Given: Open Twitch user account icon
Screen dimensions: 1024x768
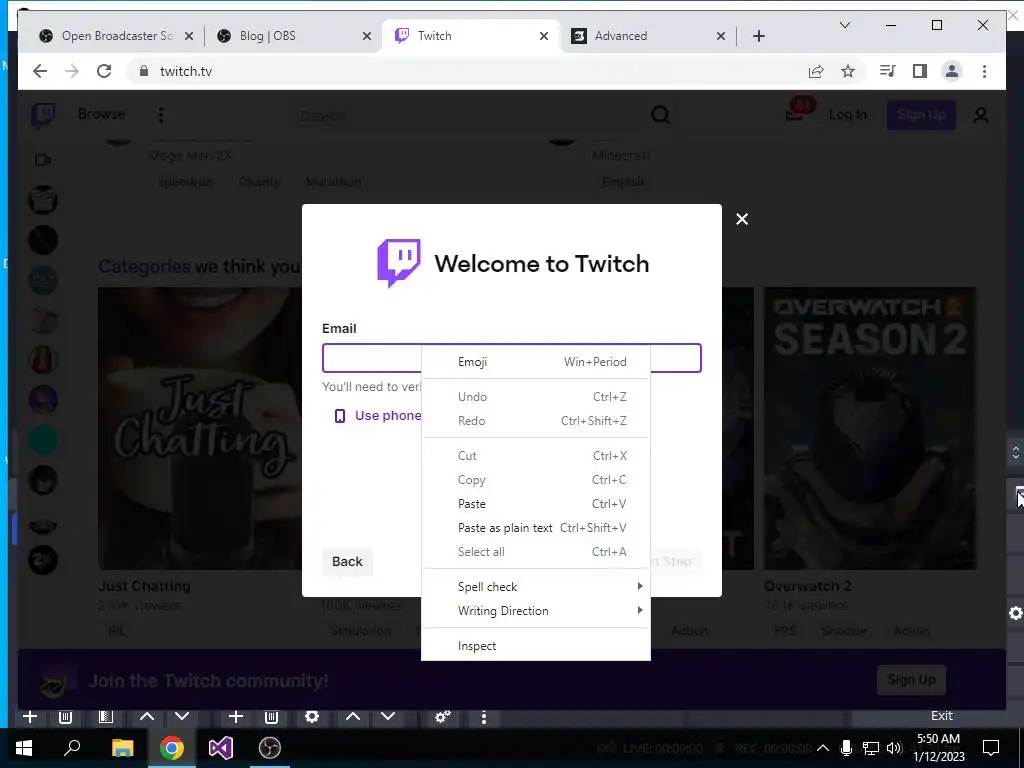Looking at the screenshot, I should click(x=980, y=116).
